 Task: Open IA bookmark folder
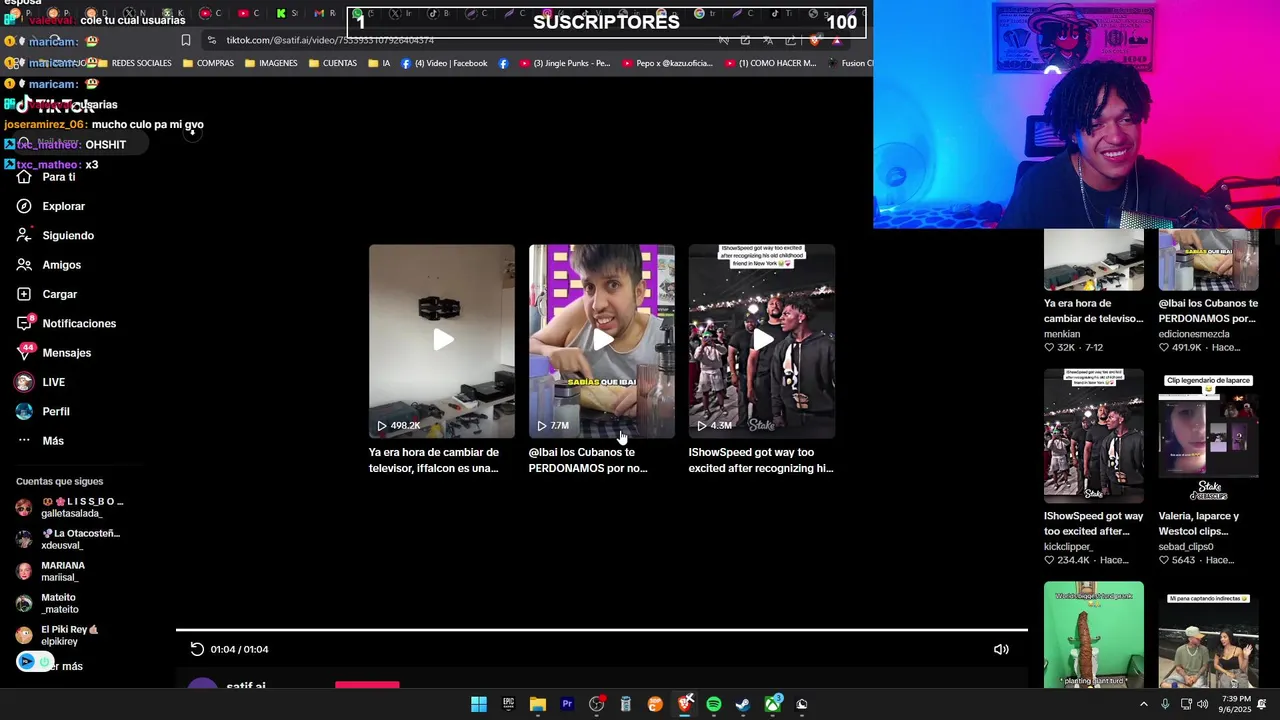point(379,63)
